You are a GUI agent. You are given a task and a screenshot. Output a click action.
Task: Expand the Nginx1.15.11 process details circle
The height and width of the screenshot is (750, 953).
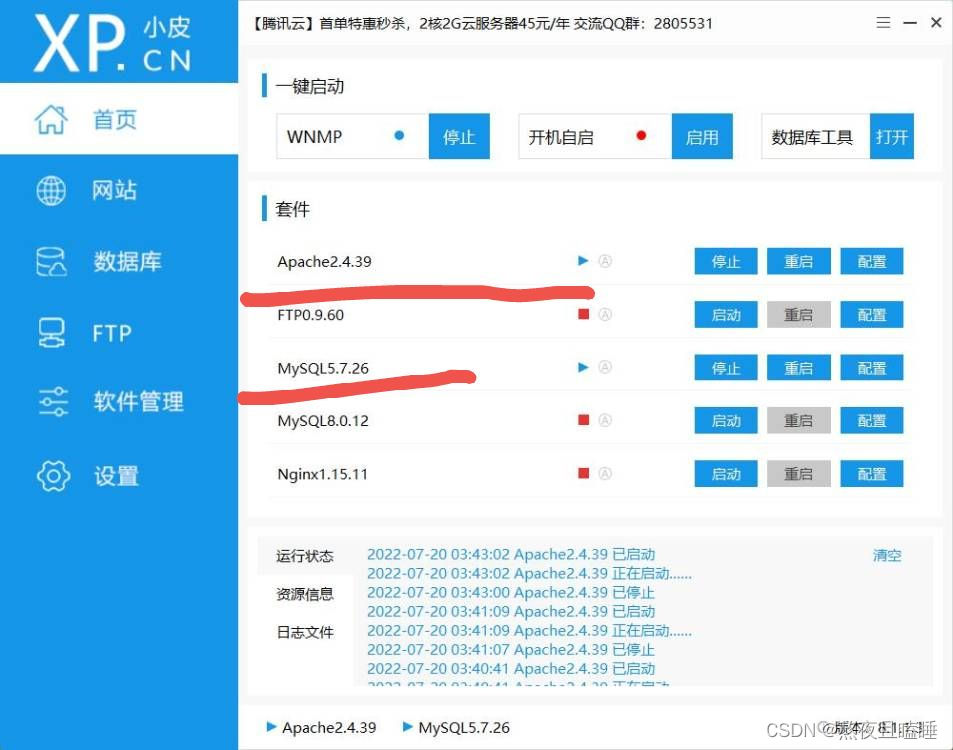(606, 473)
